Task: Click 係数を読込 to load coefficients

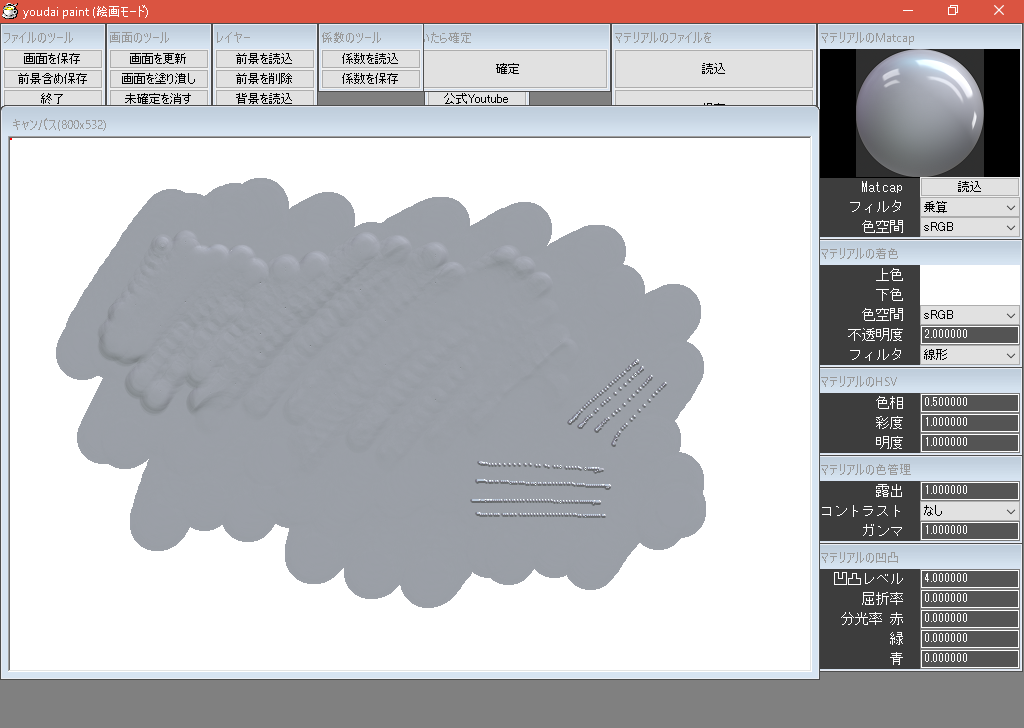Action: [x=368, y=58]
